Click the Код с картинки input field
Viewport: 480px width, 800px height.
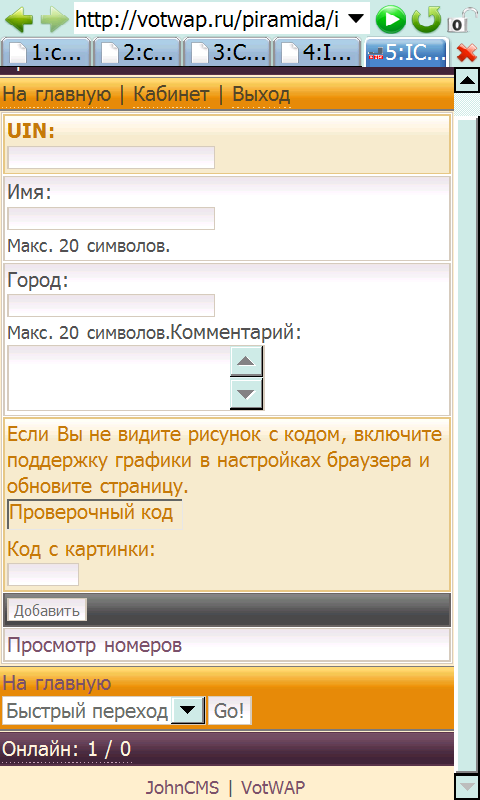[43, 574]
